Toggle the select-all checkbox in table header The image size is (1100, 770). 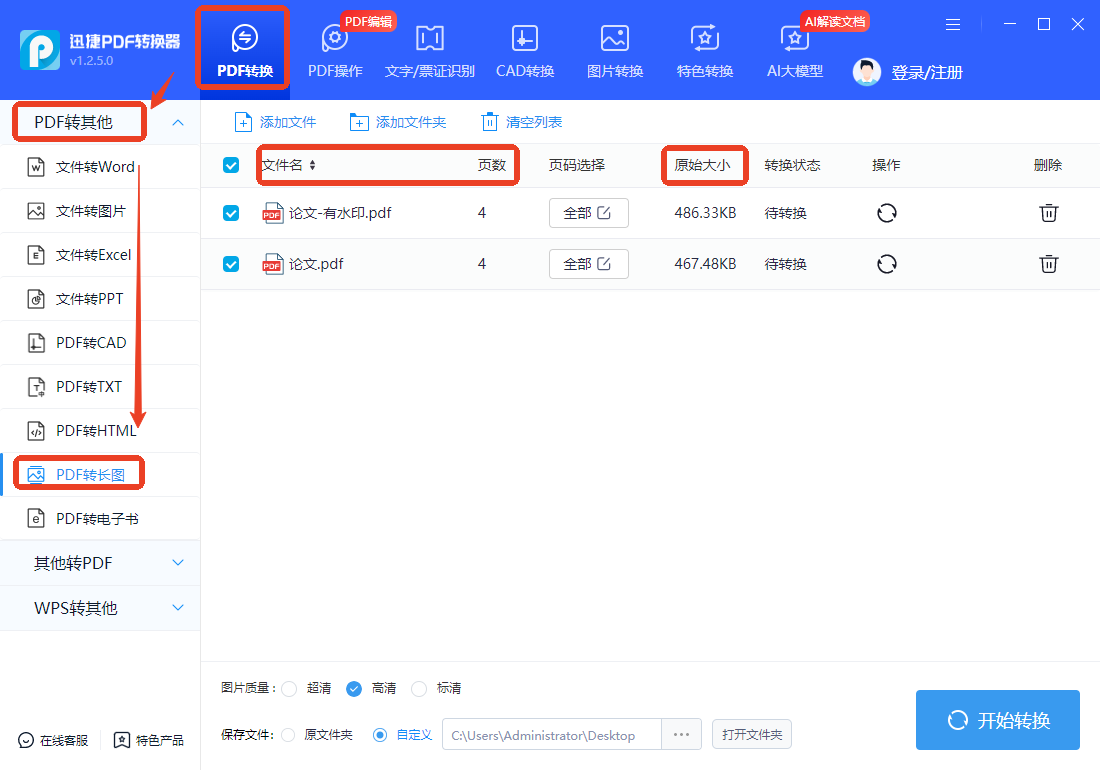231,165
